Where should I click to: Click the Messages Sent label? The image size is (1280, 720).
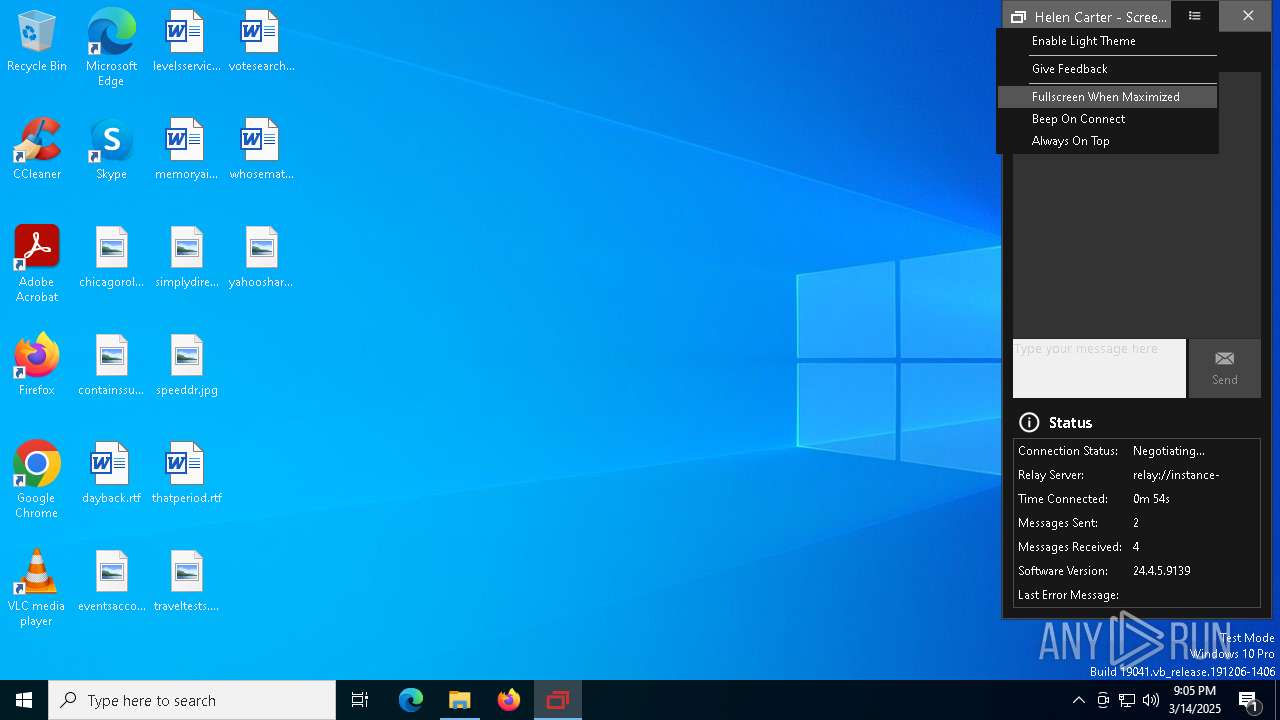pyautogui.click(x=1058, y=523)
